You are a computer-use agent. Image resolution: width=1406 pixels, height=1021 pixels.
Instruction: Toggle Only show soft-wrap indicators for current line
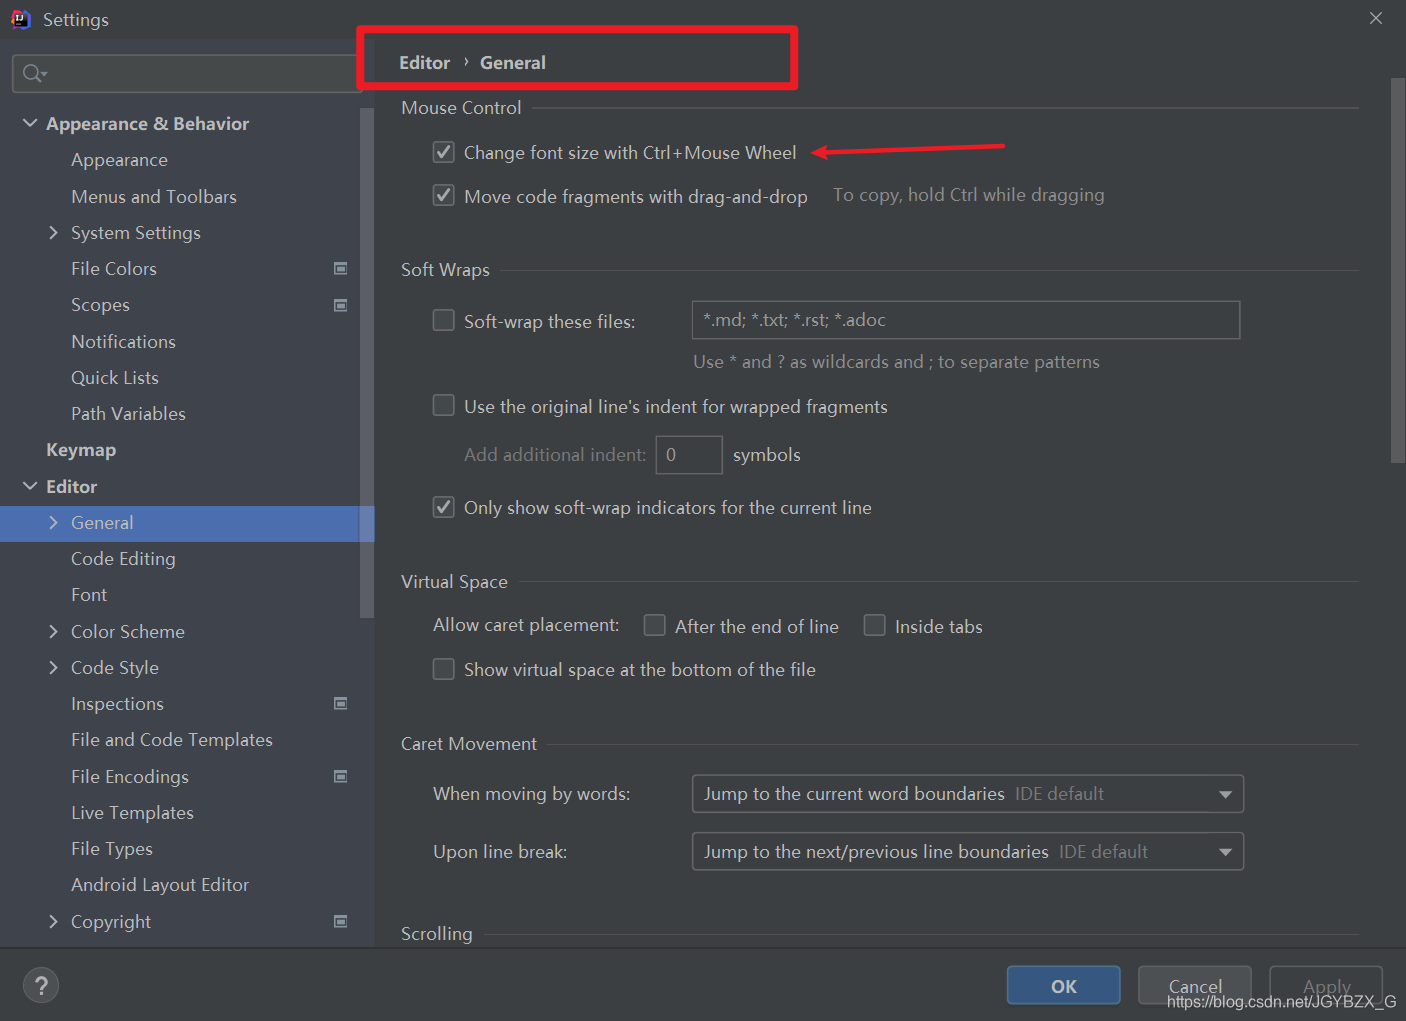pyautogui.click(x=443, y=507)
